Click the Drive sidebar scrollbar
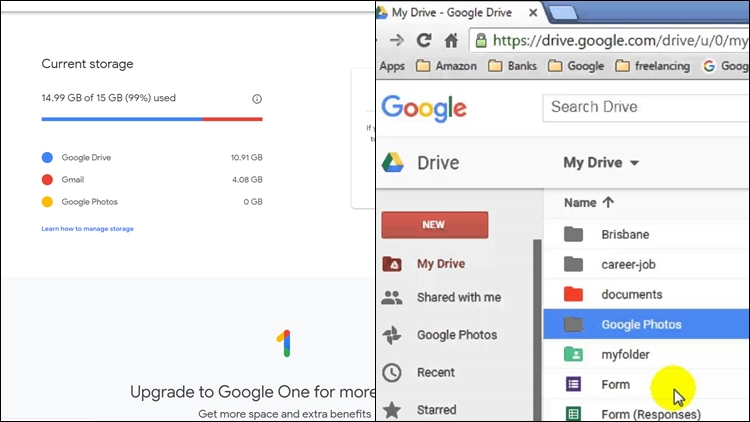This screenshot has width=750, height=422. (537, 330)
